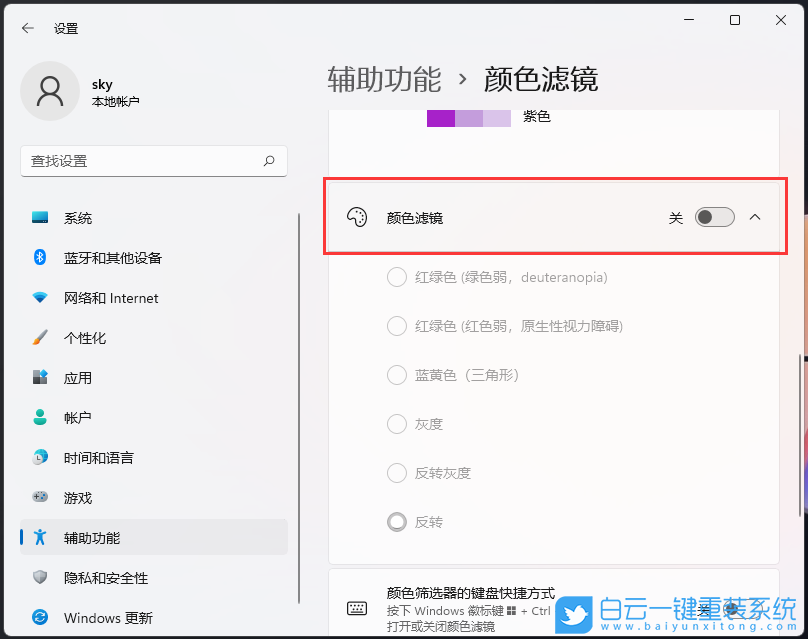Choose the 反转 filter option
This screenshot has height=639, width=808.
396,521
